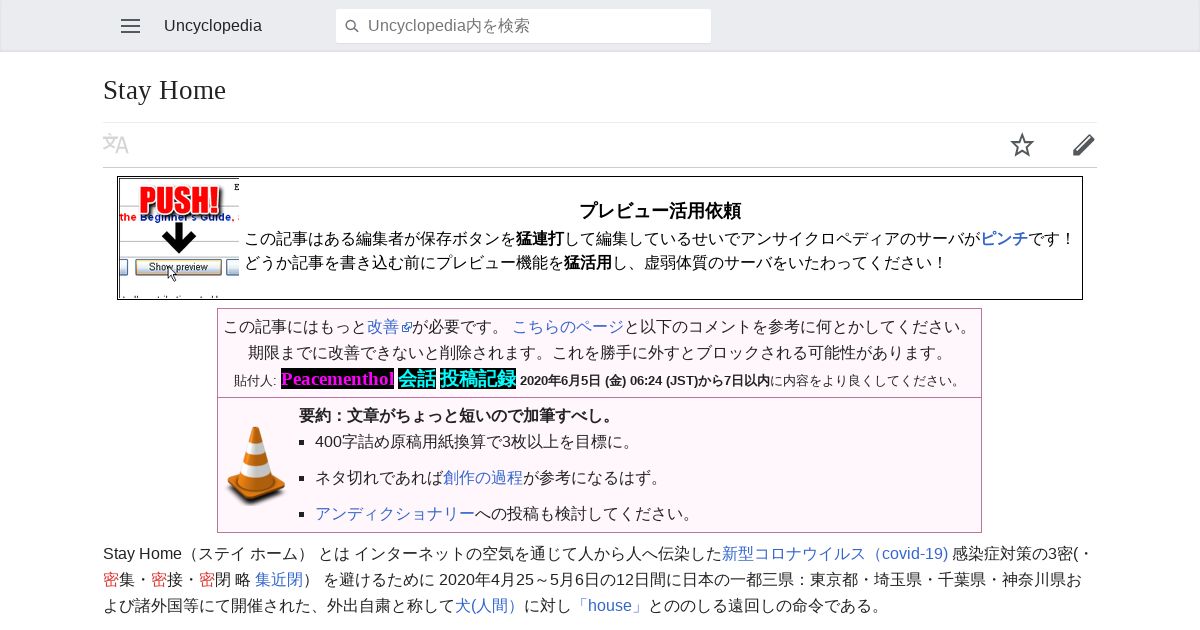Image resolution: width=1200 pixels, height=630 pixels.
Task: Click the Uncyclopedia site title
Action: pyautogui.click(x=213, y=26)
